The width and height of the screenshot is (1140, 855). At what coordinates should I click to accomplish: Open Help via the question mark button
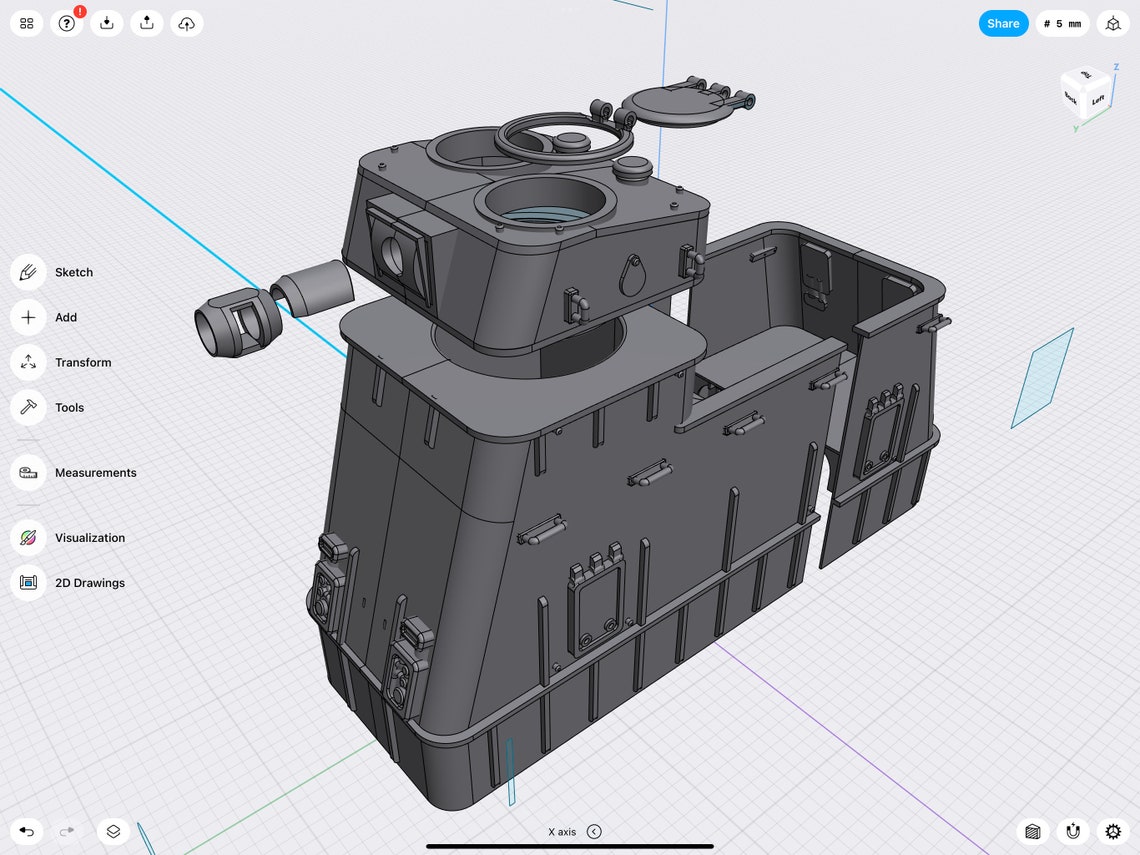click(x=66, y=23)
